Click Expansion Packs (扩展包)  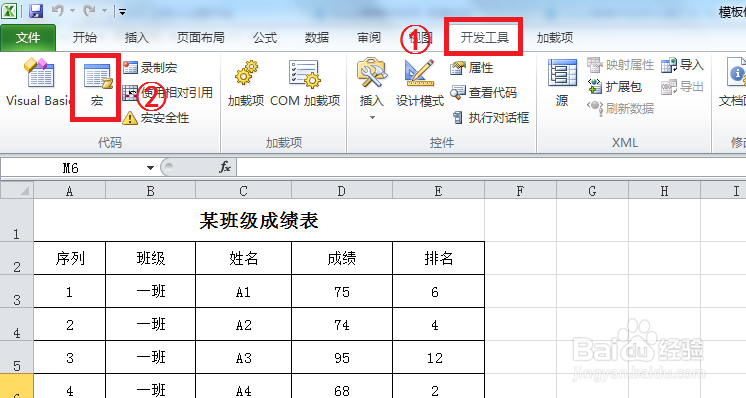point(615,87)
